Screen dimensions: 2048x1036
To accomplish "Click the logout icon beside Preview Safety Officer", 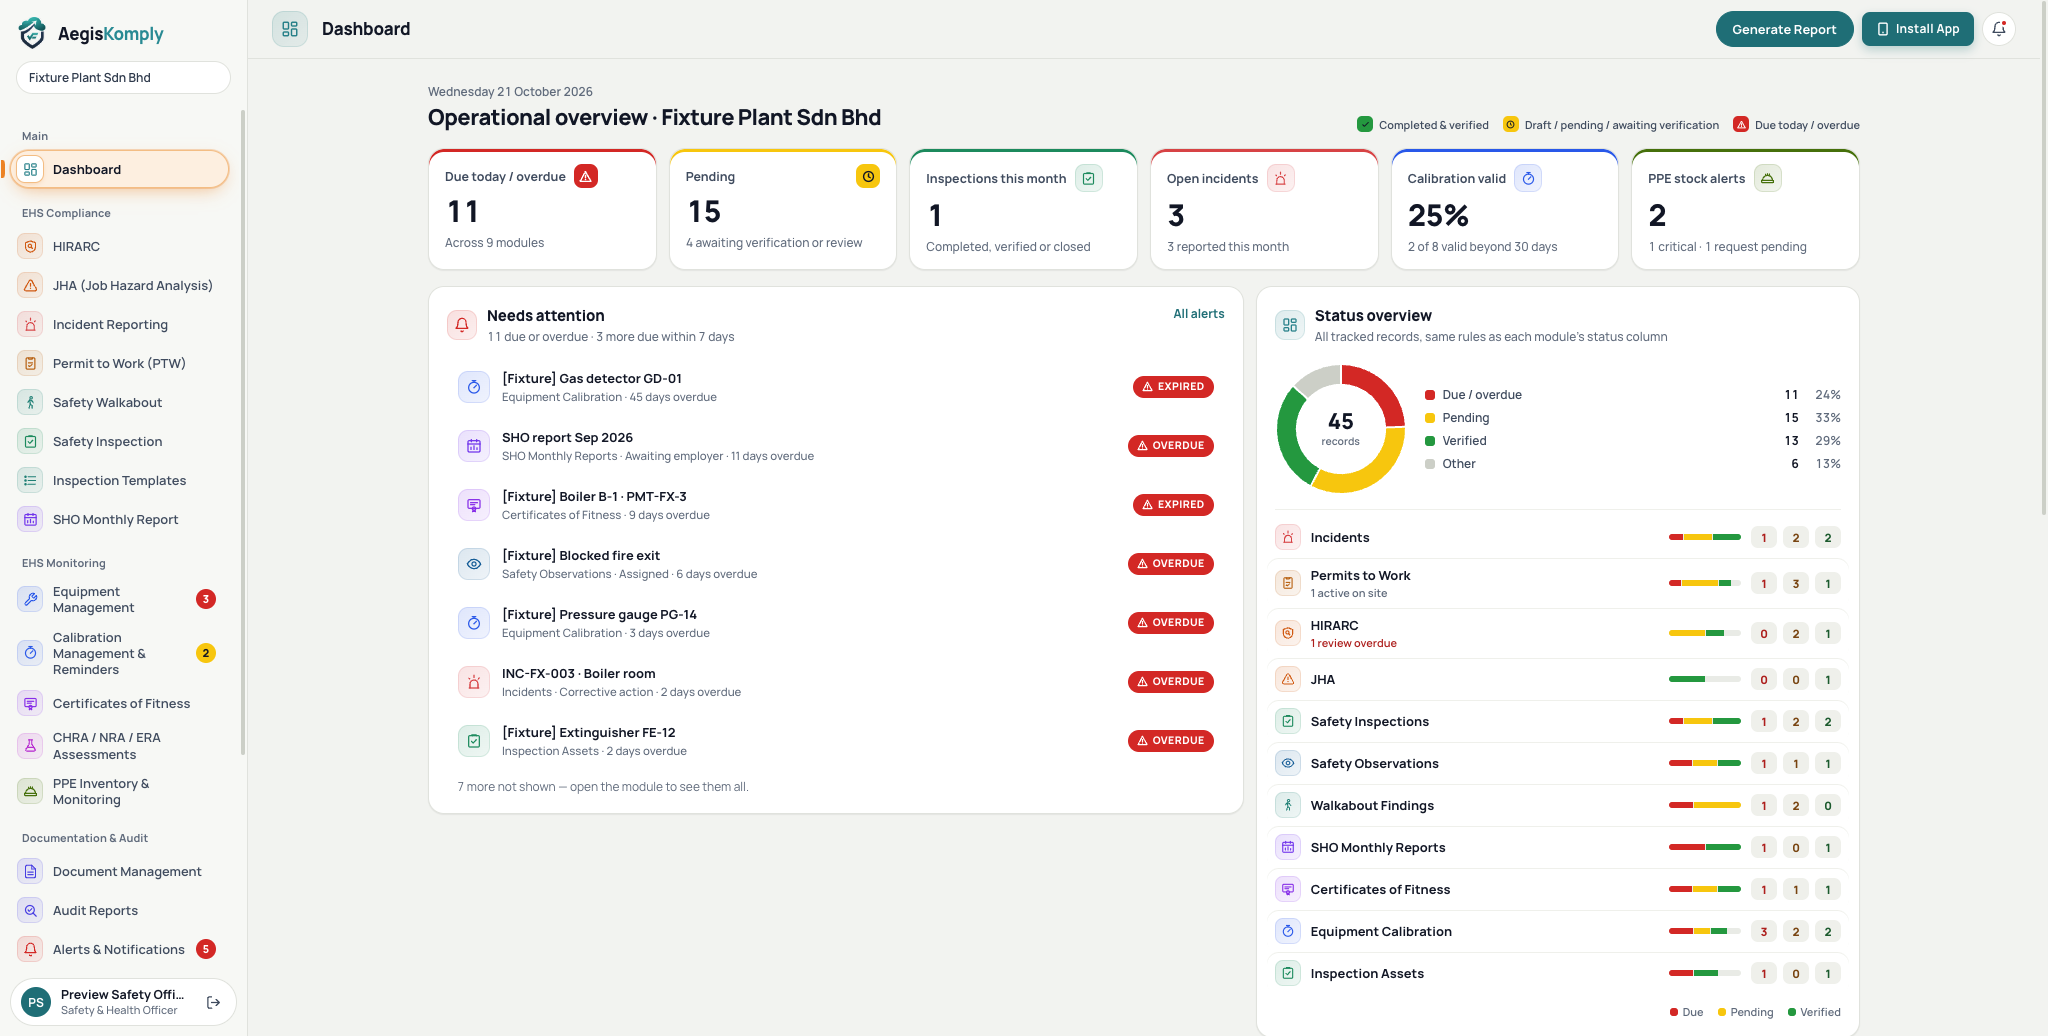I will (x=213, y=1002).
